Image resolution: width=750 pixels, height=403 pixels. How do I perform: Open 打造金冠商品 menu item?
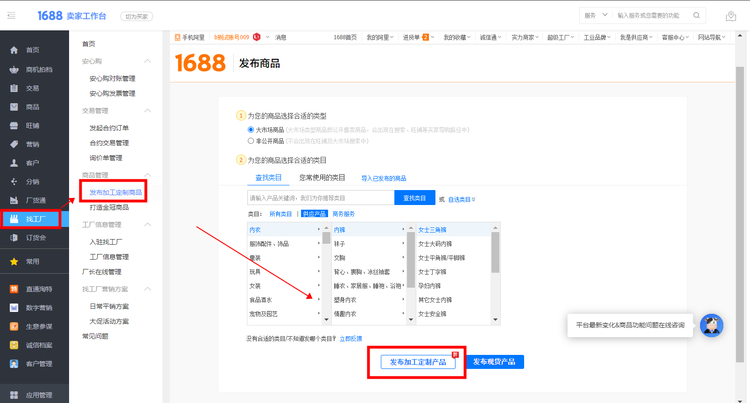pyautogui.click(x=109, y=207)
